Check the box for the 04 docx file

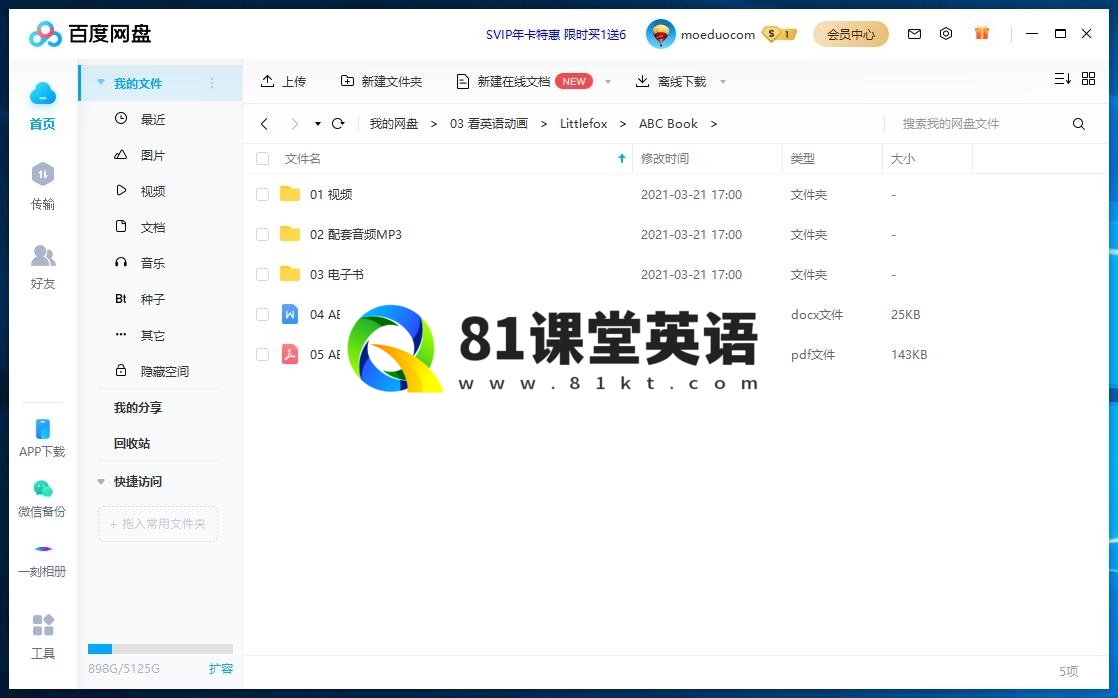pos(262,314)
